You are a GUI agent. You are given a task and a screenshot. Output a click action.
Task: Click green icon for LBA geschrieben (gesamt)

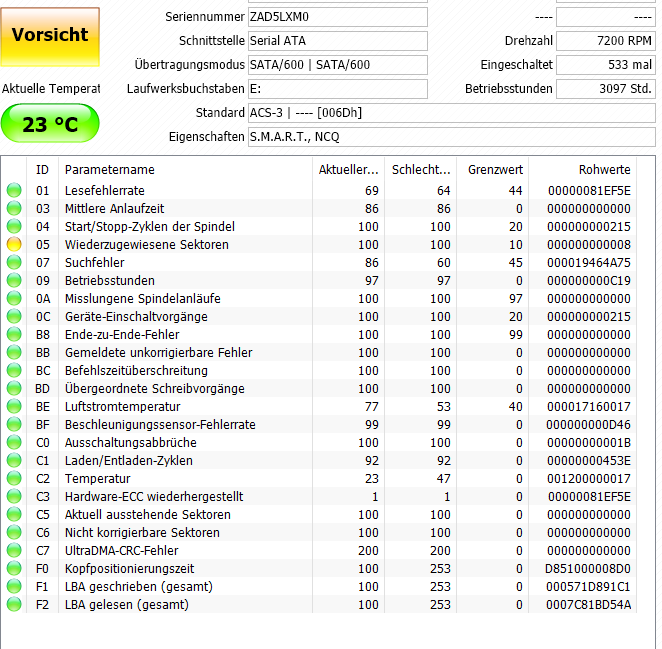(14, 587)
